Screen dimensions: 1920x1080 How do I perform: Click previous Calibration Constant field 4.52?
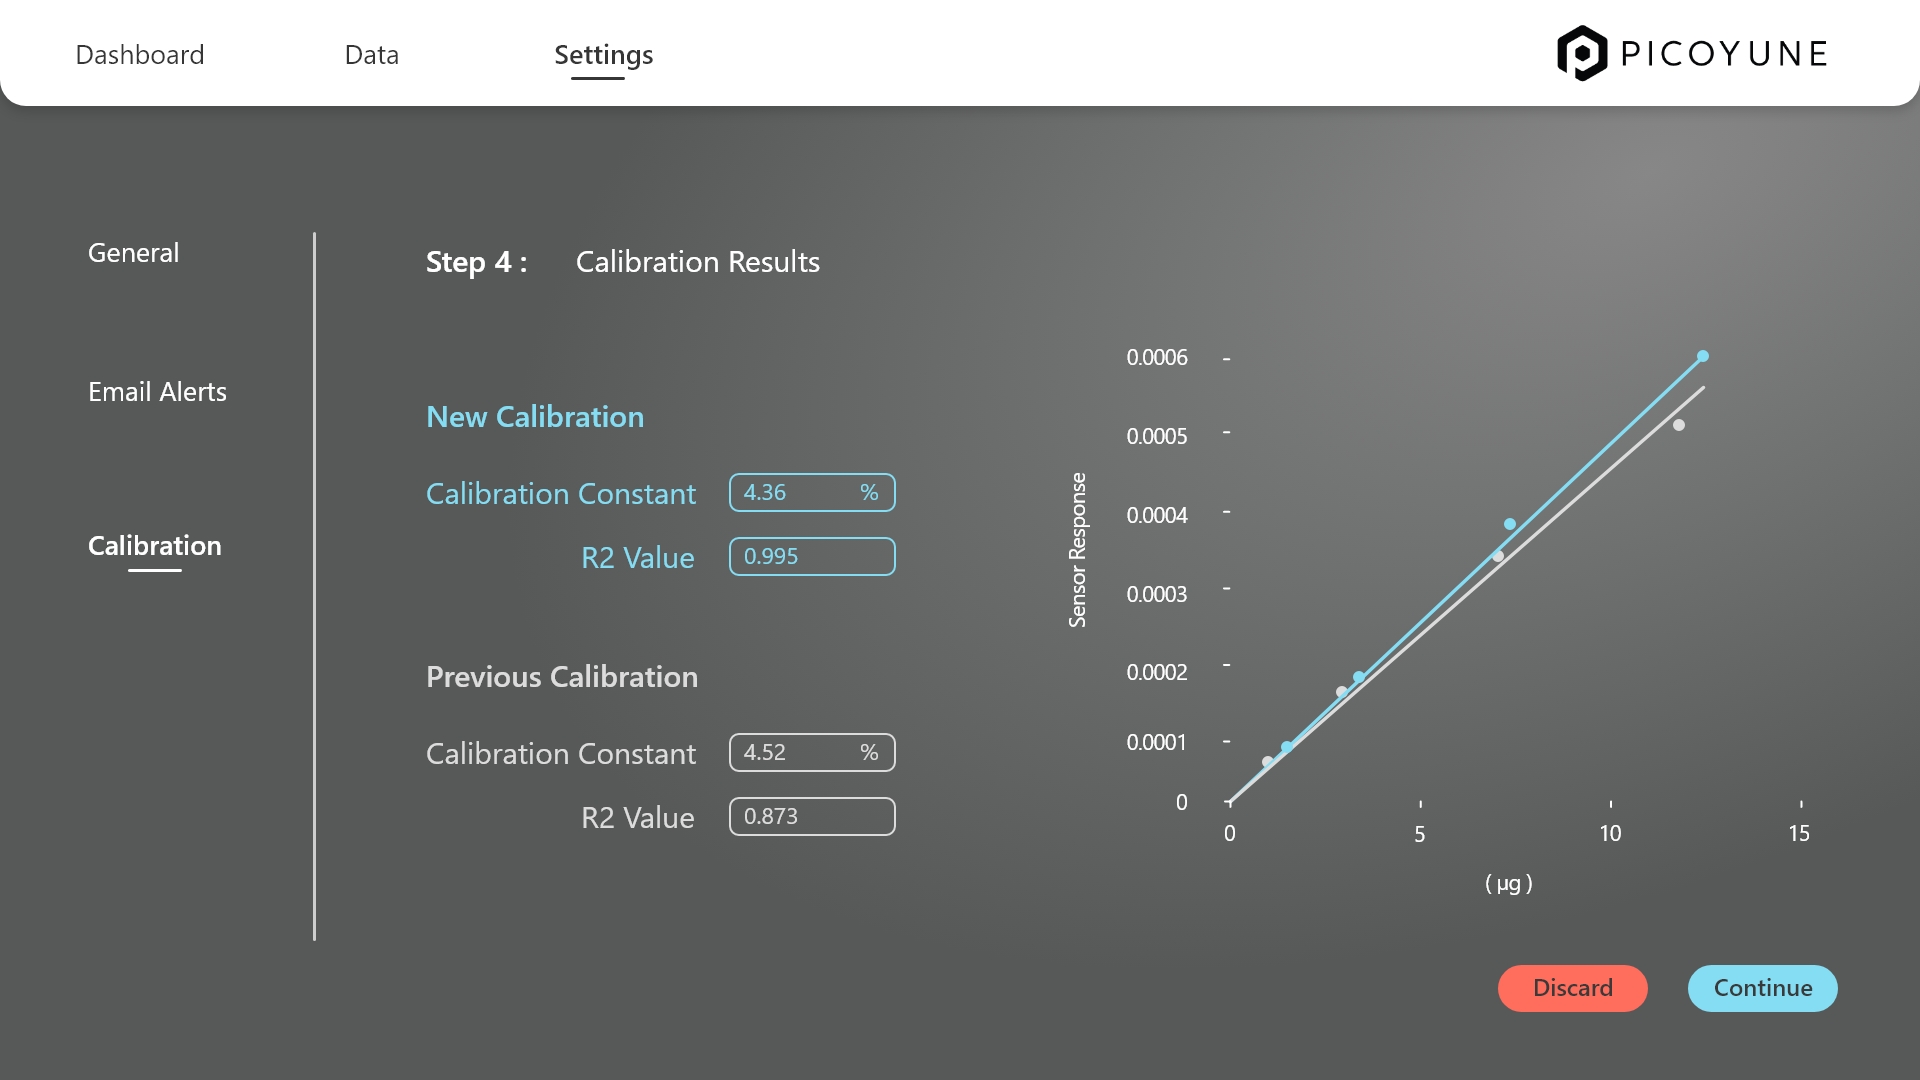pos(811,753)
